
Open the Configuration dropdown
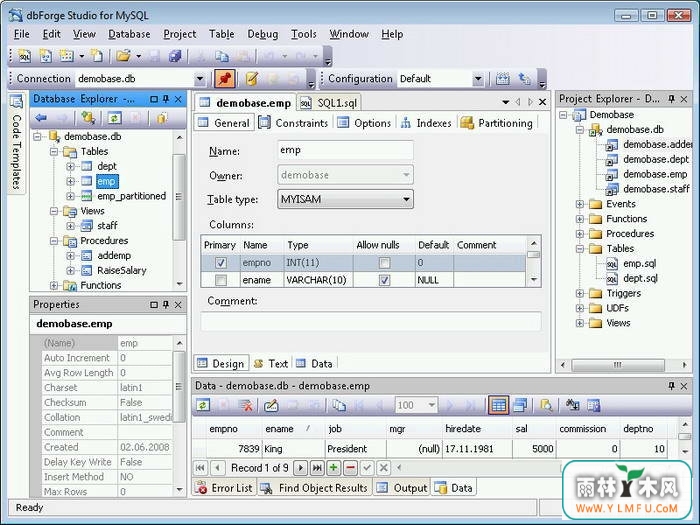(x=478, y=79)
